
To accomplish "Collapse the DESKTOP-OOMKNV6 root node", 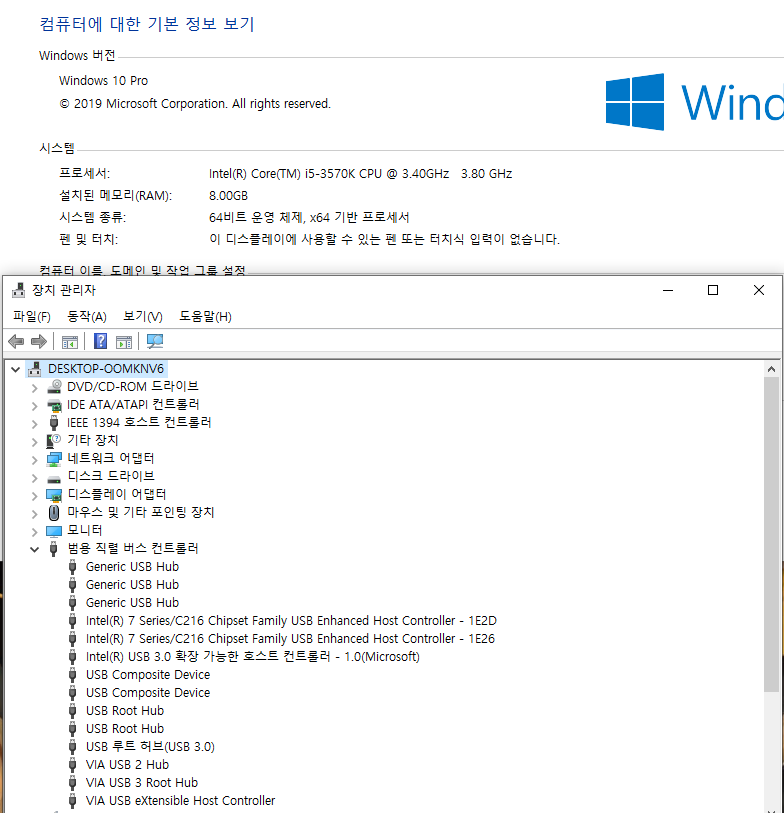I will [16, 369].
